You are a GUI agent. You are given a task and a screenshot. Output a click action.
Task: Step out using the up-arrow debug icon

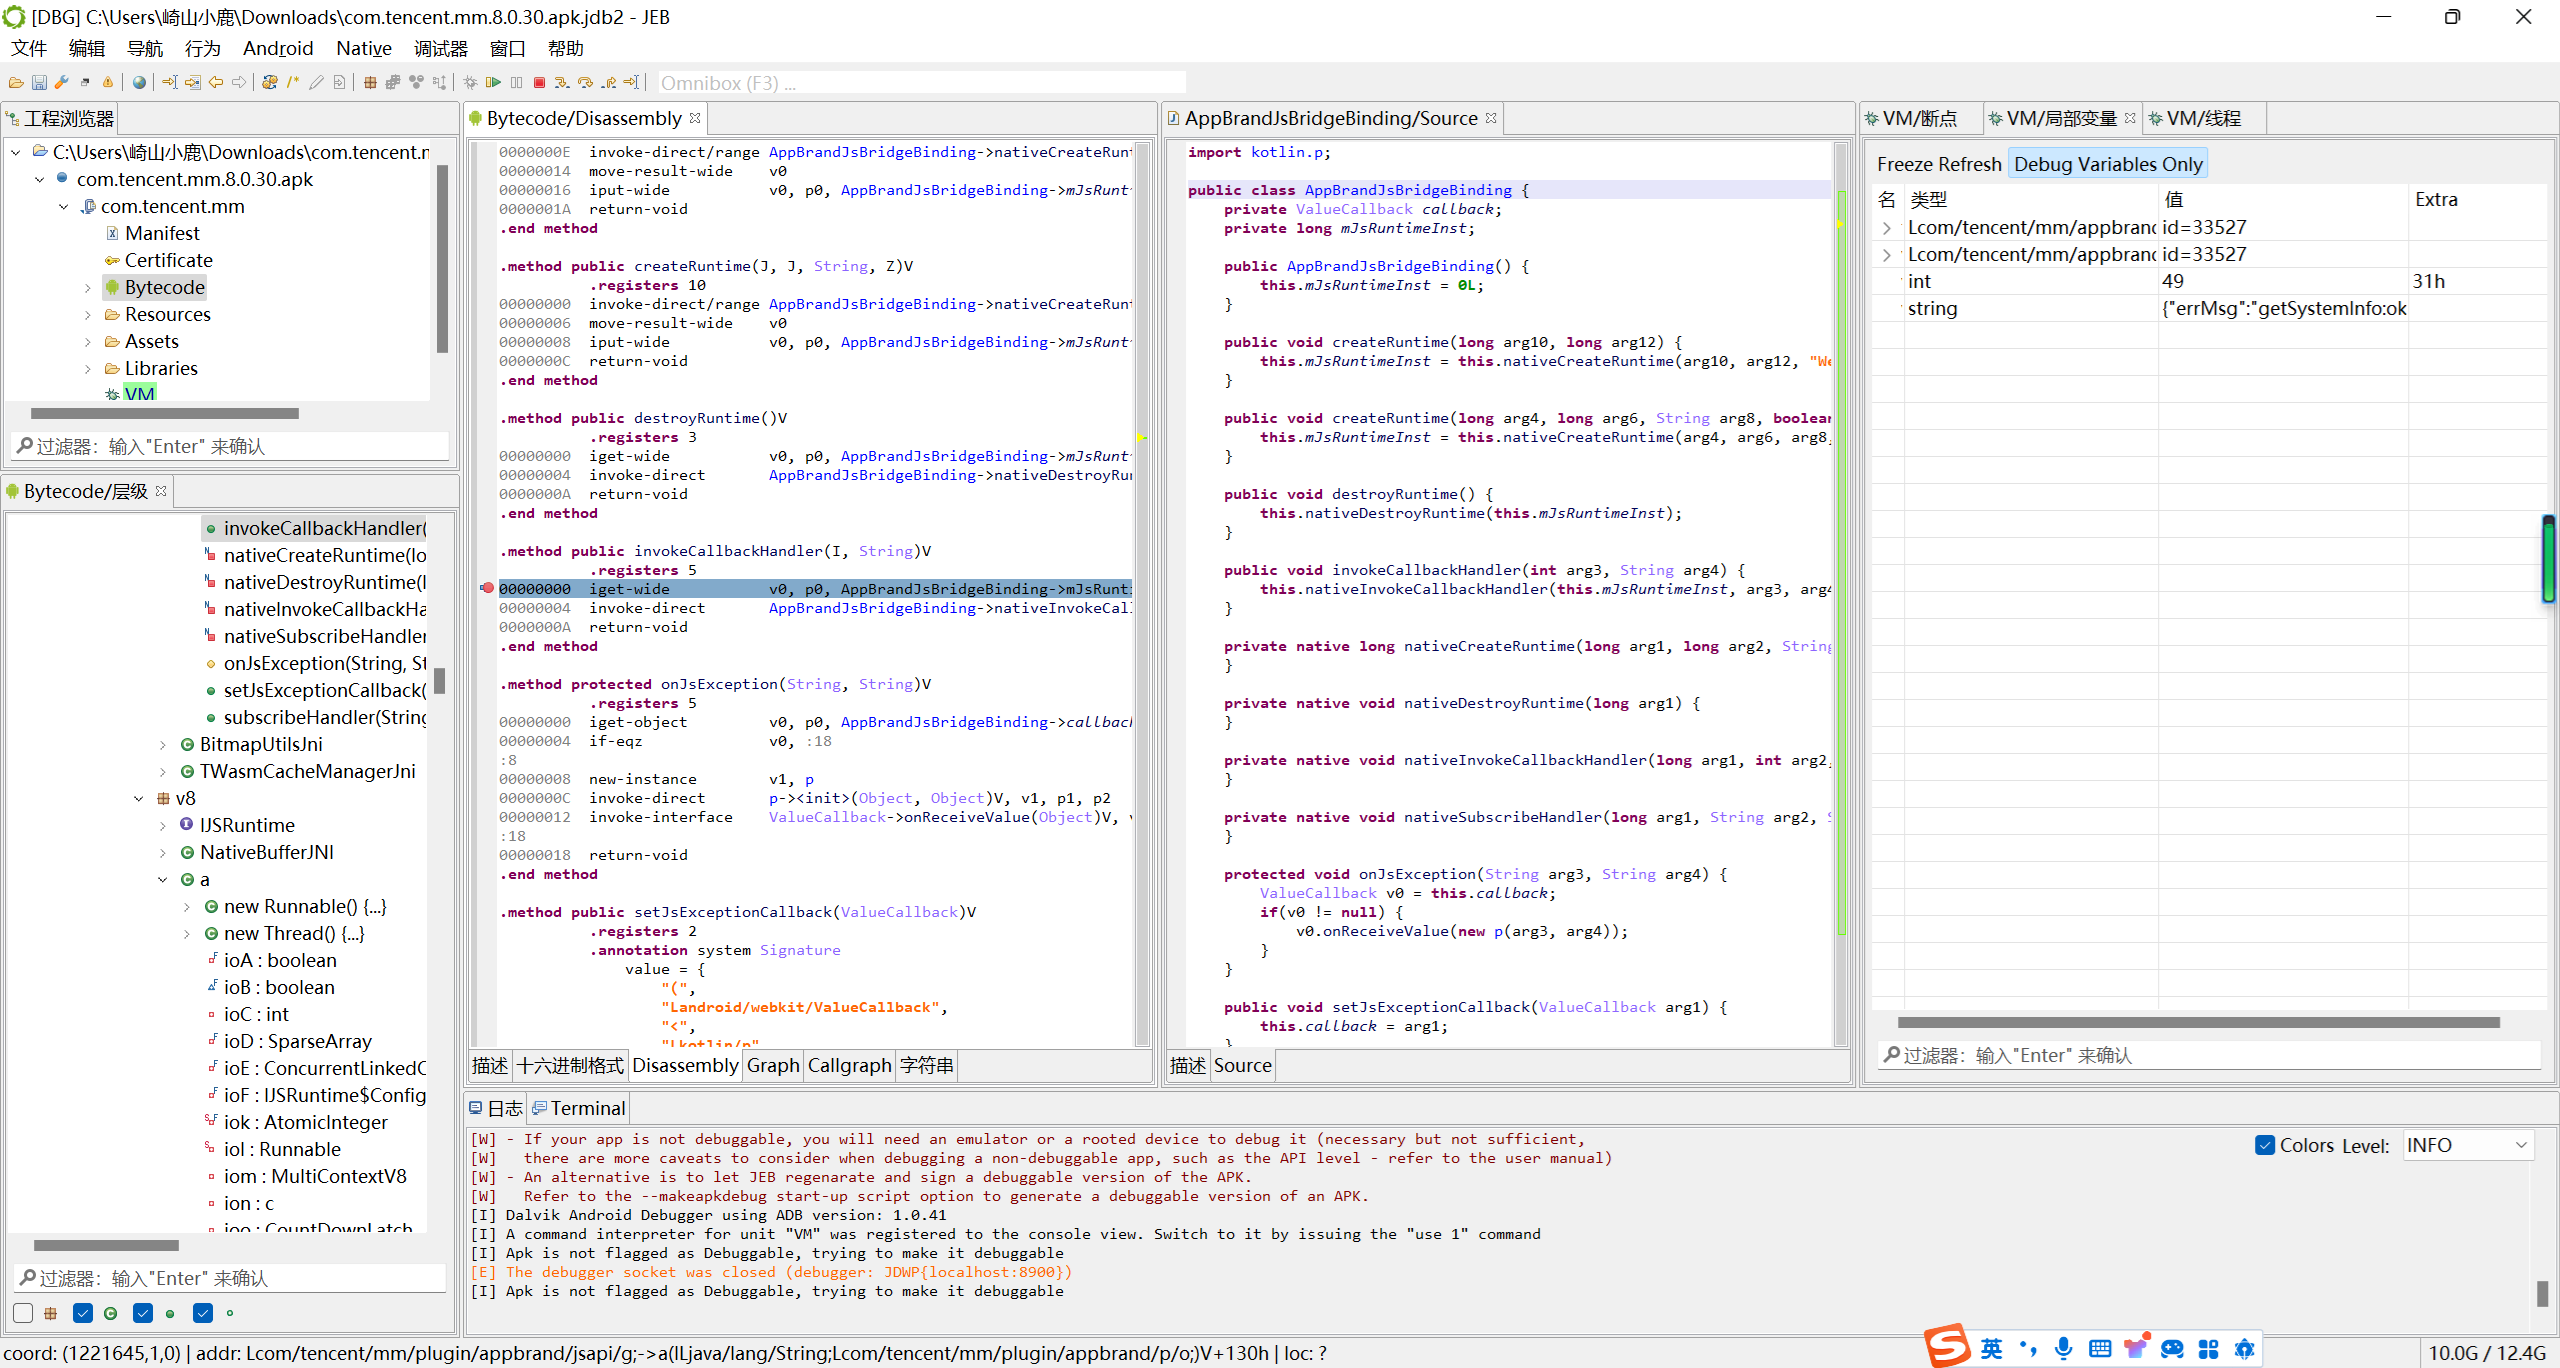(608, 82)
